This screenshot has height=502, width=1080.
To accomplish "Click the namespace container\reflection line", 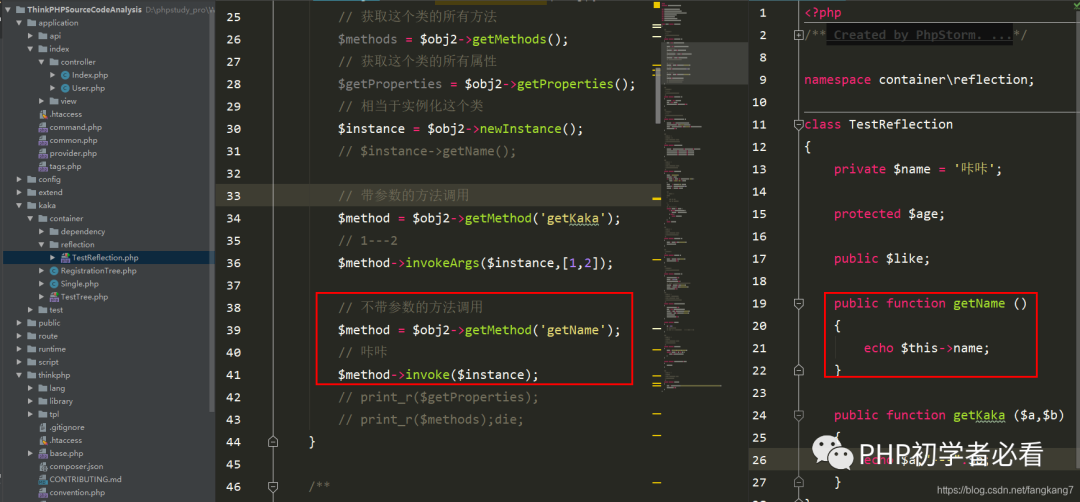I will tap(920, 80).
